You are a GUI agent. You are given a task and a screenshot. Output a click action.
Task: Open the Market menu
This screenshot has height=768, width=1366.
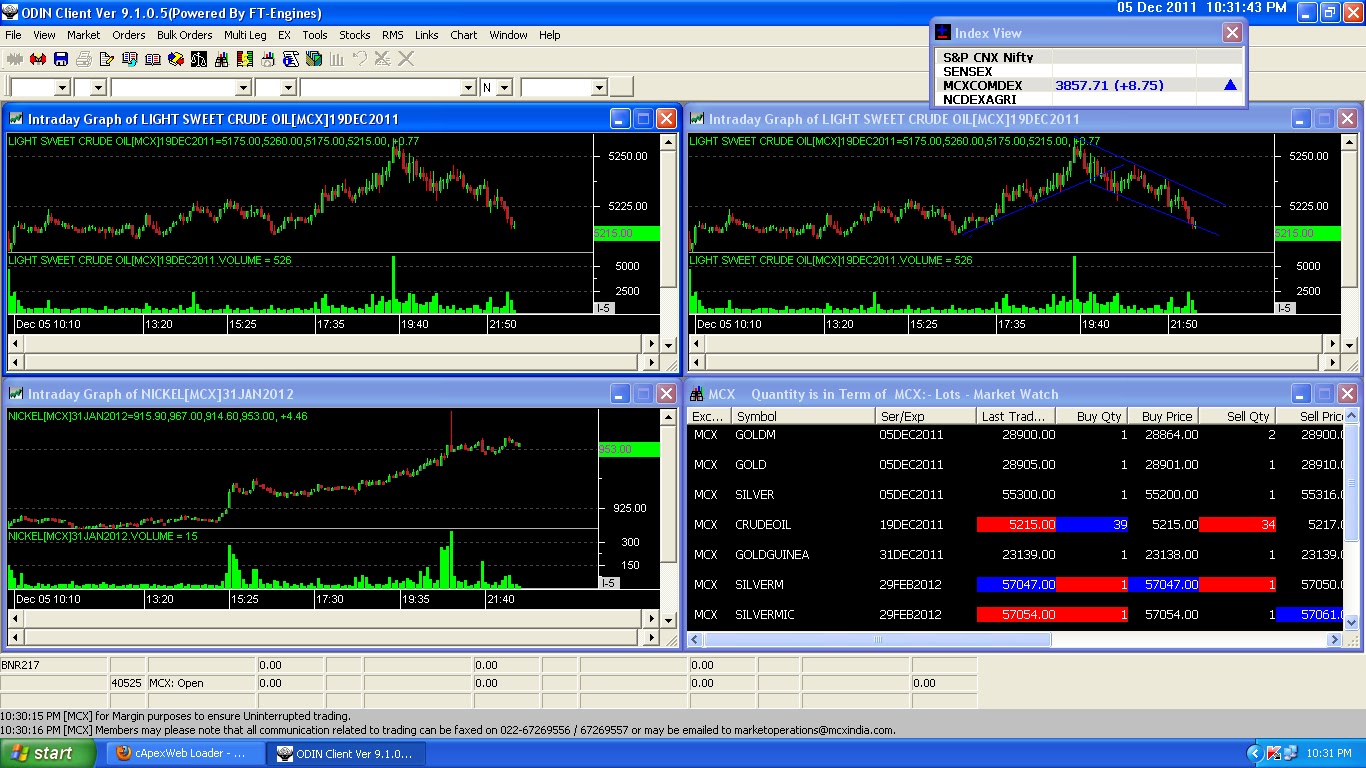[x=84, y=35]
